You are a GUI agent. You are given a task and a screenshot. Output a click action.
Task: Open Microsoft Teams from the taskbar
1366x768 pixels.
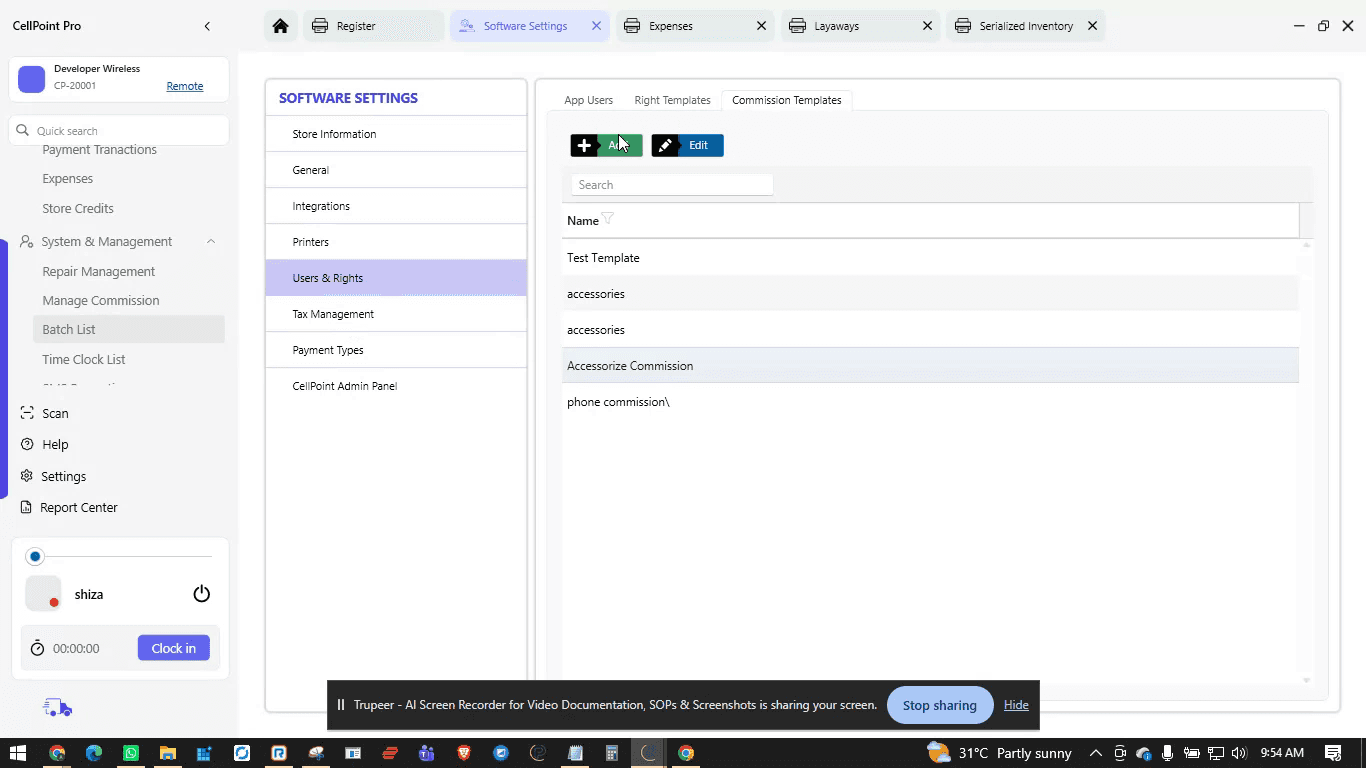point(427,753)
